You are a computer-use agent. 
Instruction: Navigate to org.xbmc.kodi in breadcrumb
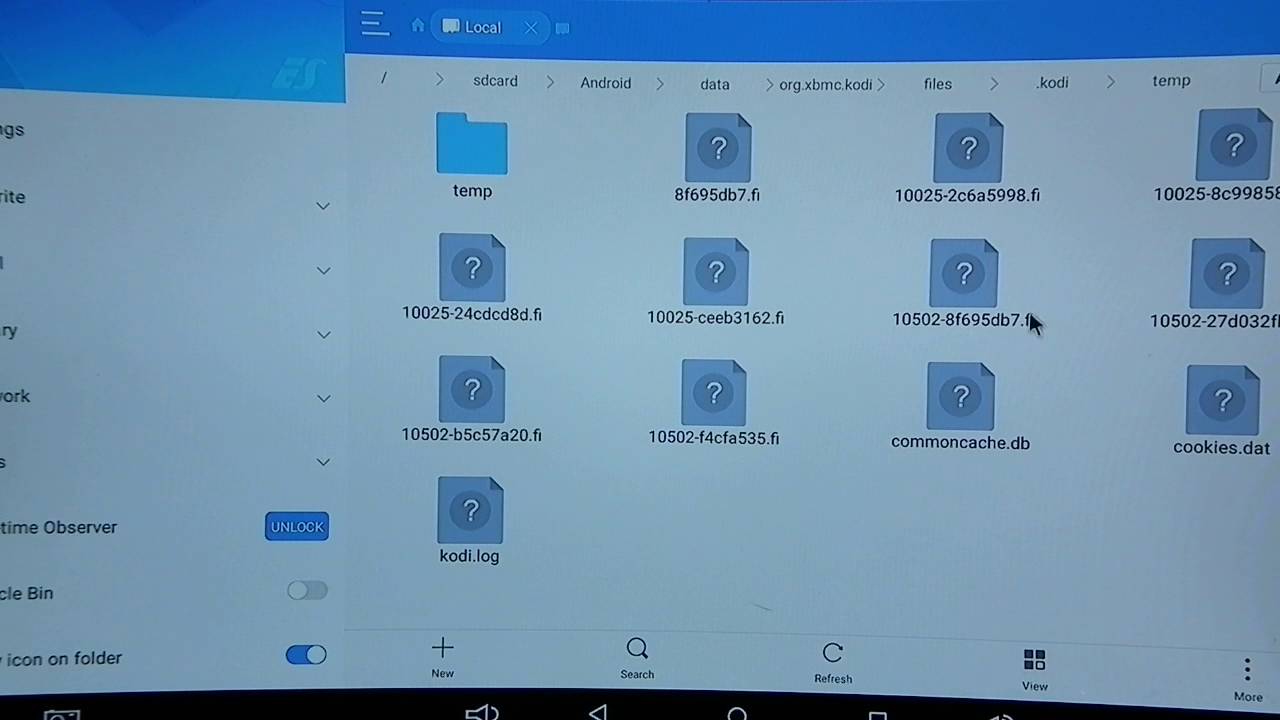click(826, 85)
